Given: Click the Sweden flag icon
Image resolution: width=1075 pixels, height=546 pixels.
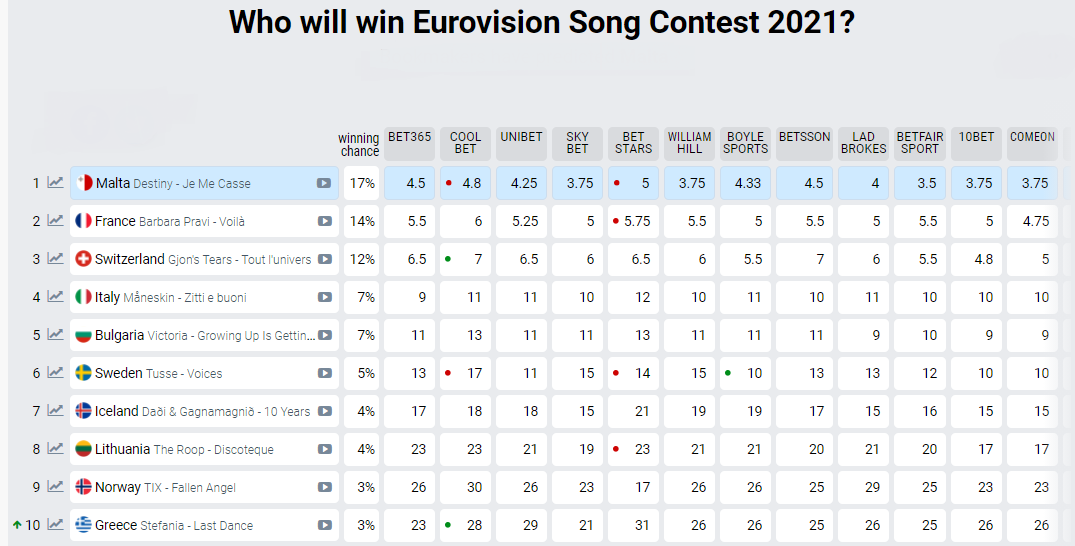Looking at the screenshot, I should (84, 373).
